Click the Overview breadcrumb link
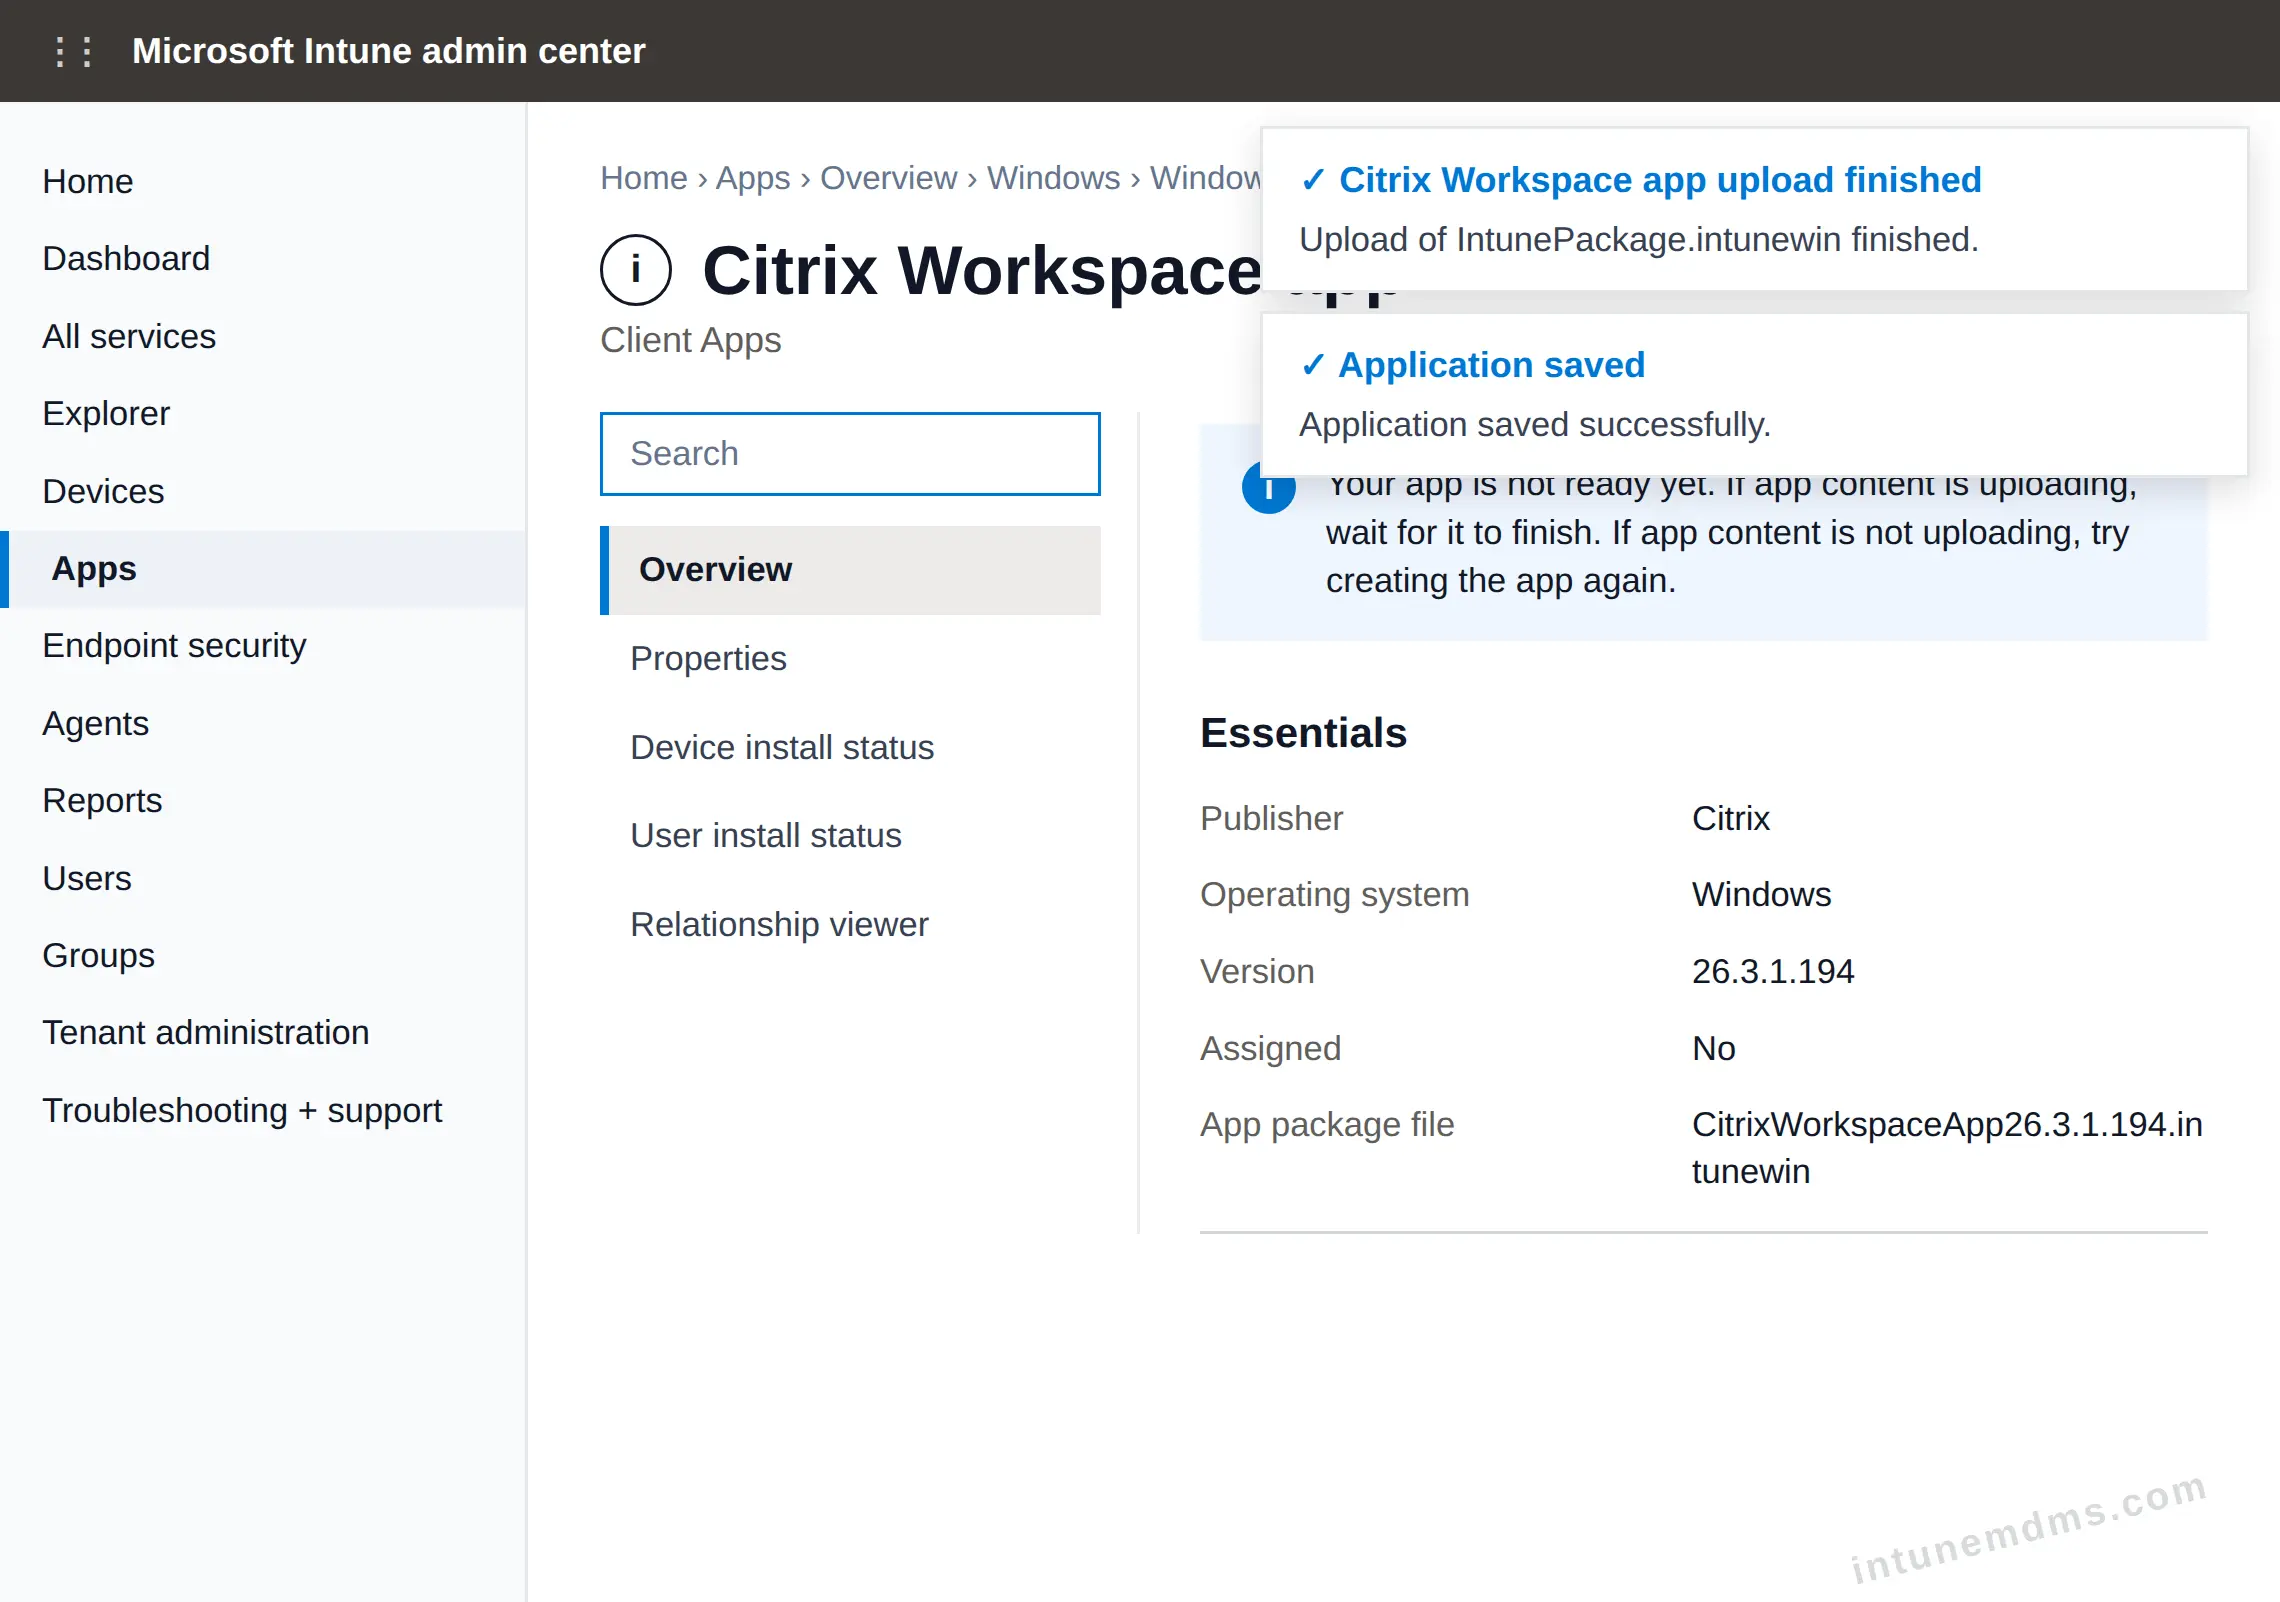The width and height of the screenshot is (2280, 1602). click(x=888, y=178)
